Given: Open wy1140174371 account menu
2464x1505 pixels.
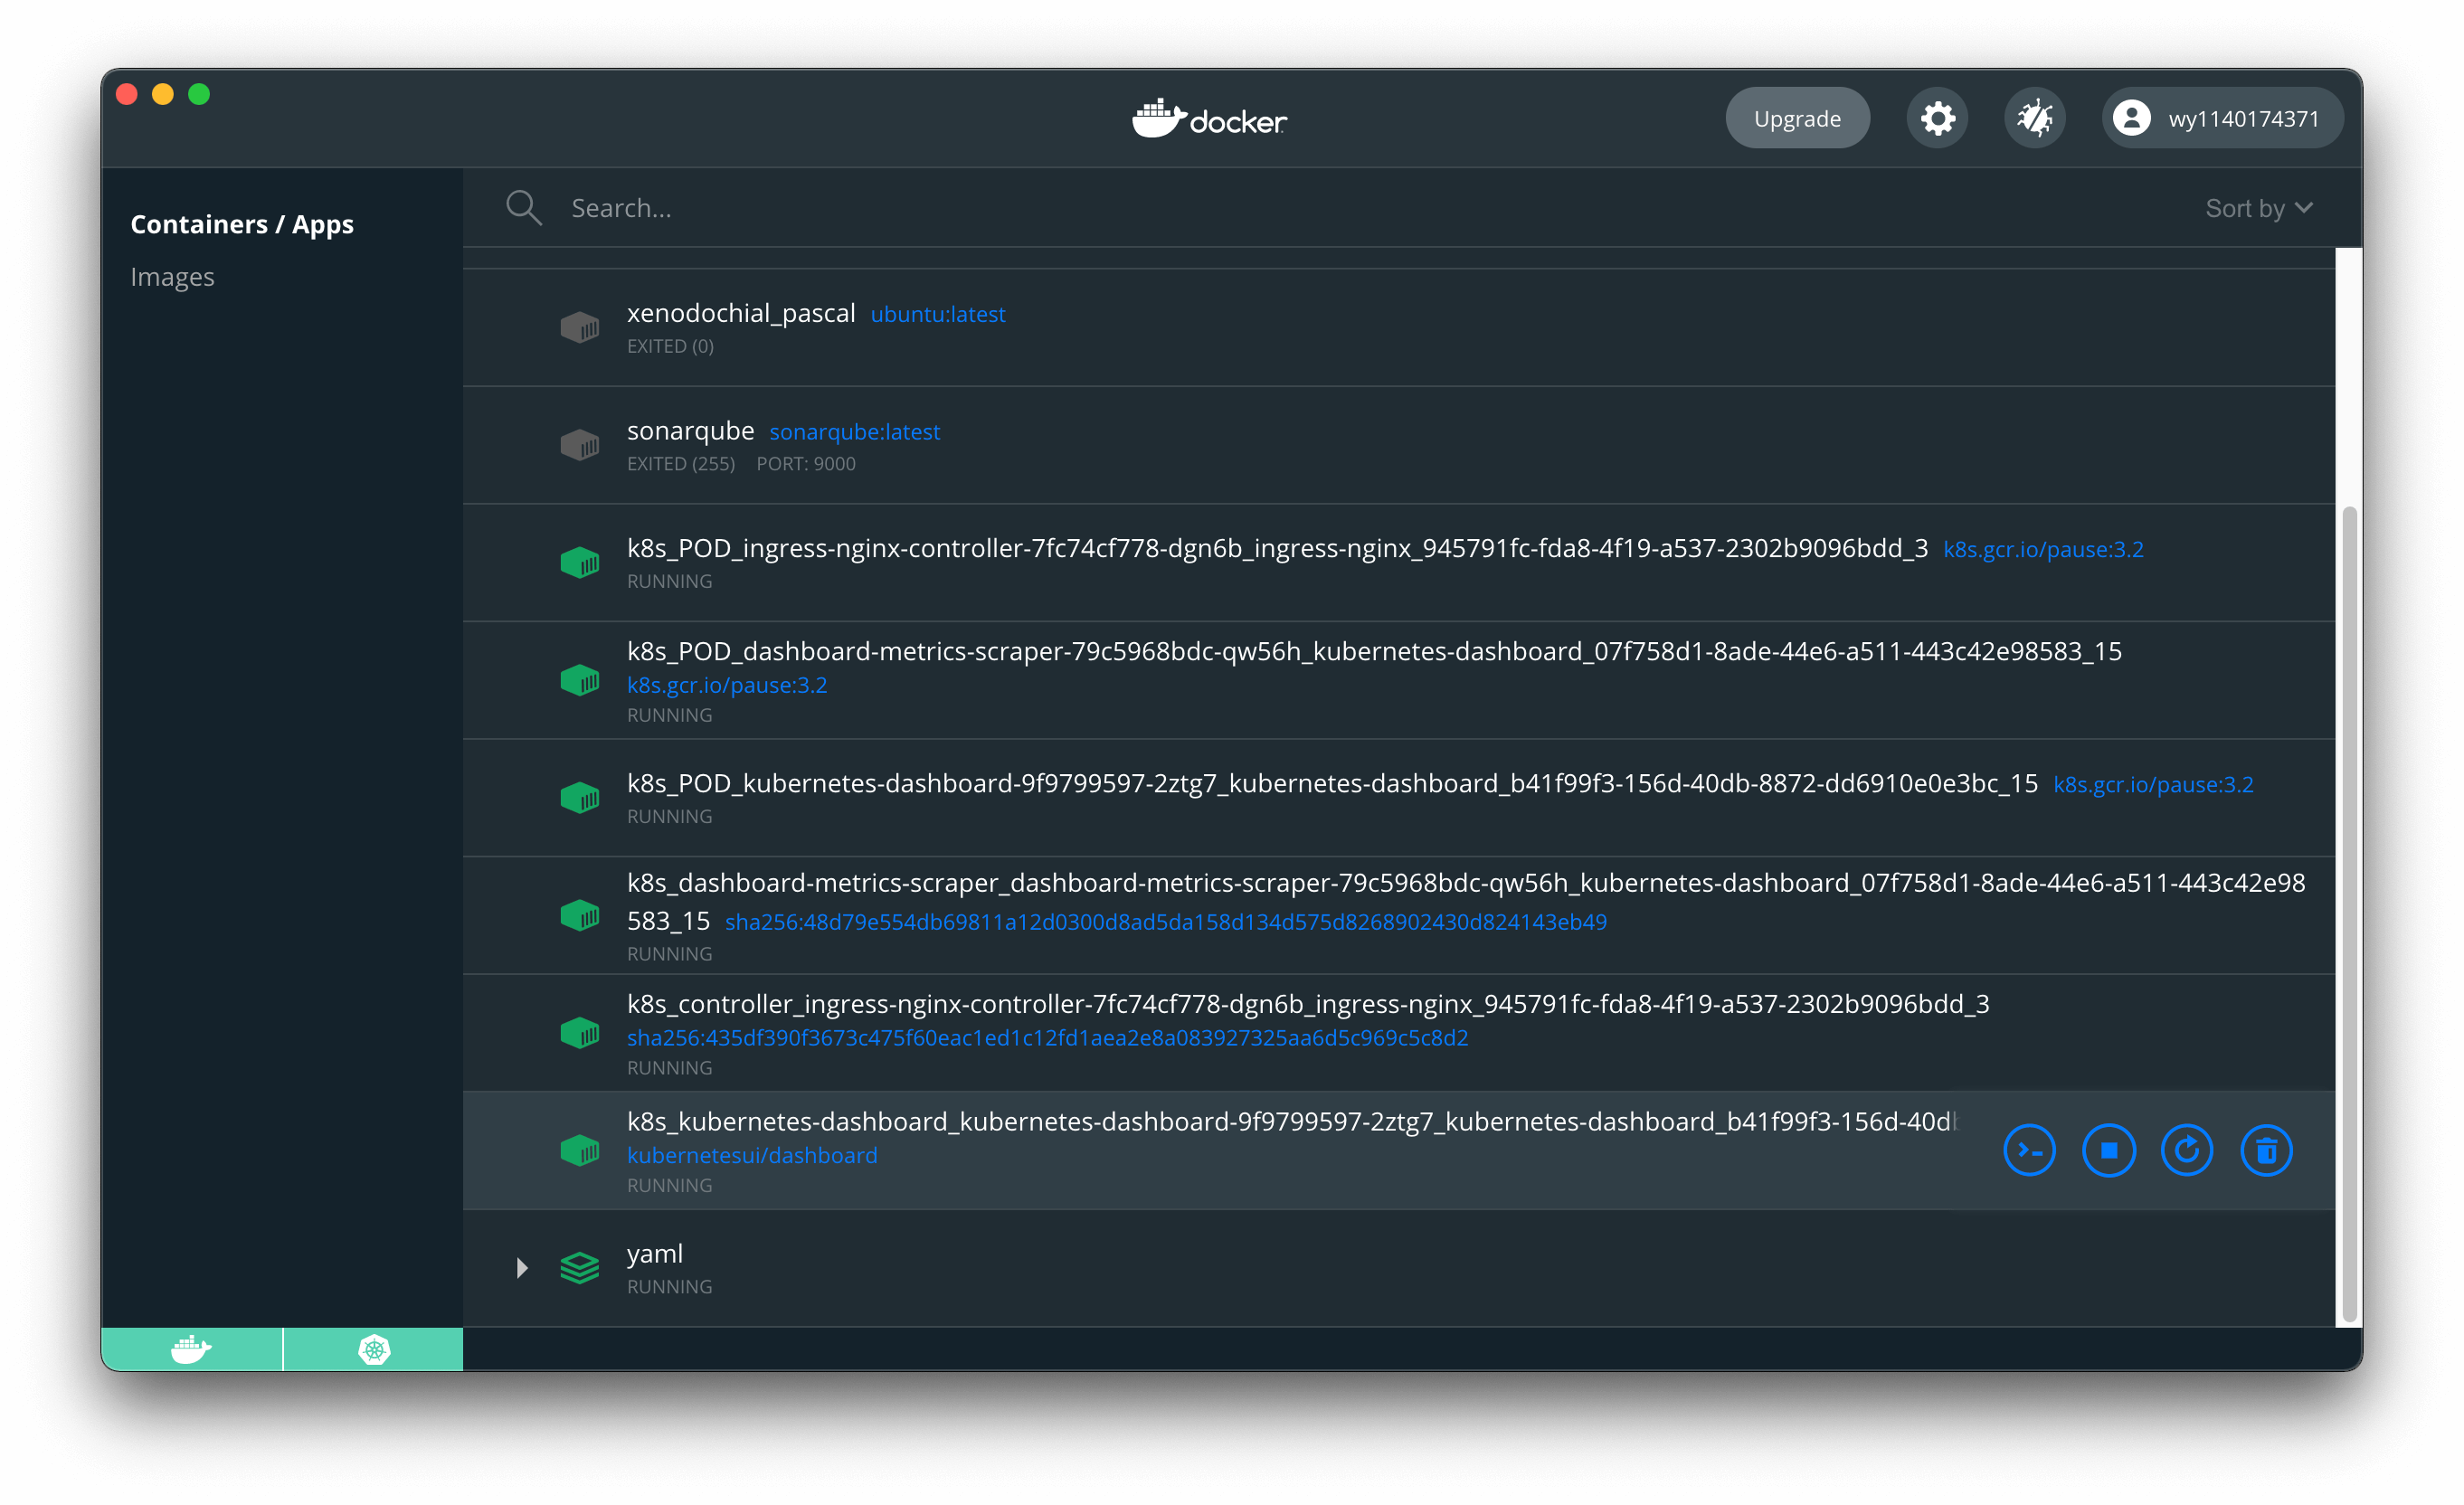Looking at the screenshot, I should (2222, 118).
